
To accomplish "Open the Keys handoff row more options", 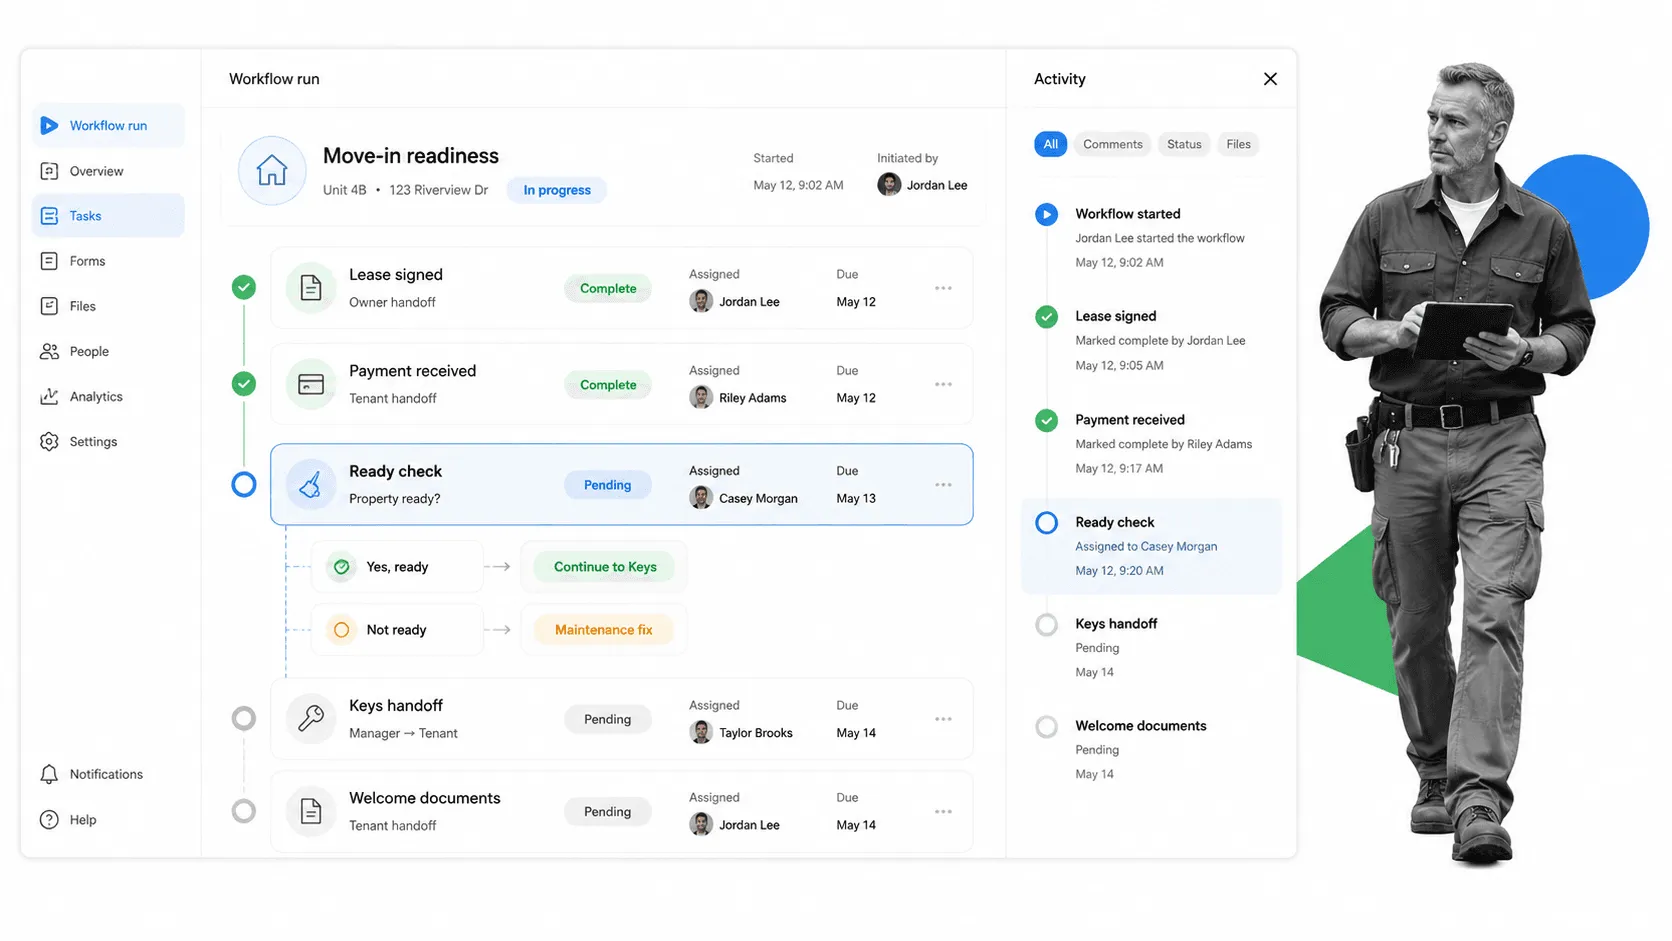I will (943, 719).
